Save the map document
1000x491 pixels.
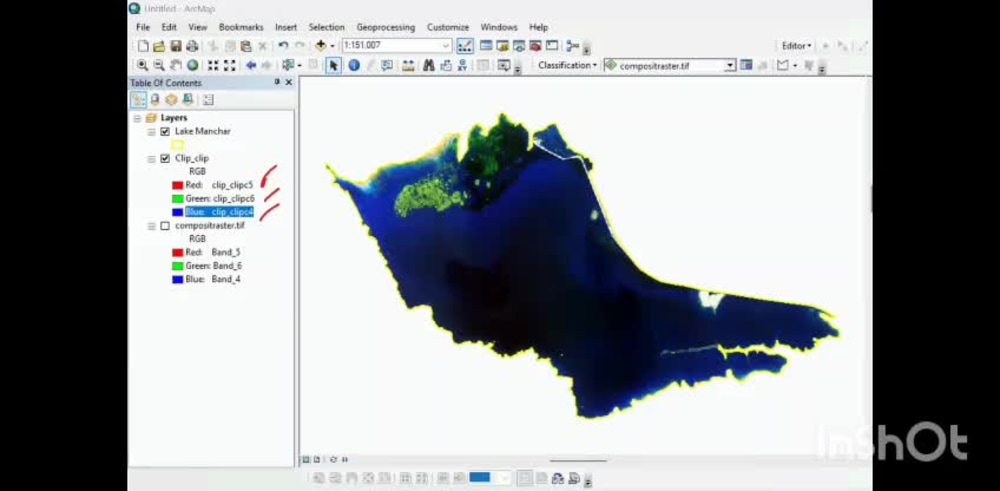[176, 46]
